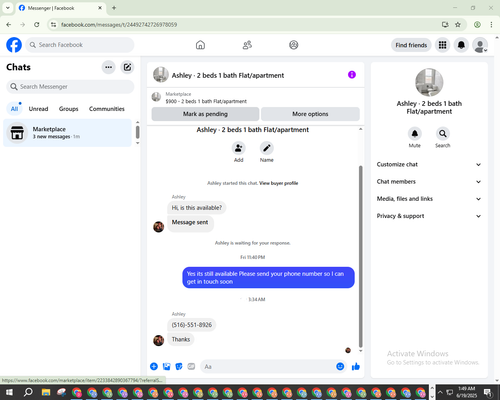Expand Chat members section
The image size is (500, 400).
(429, 182)
